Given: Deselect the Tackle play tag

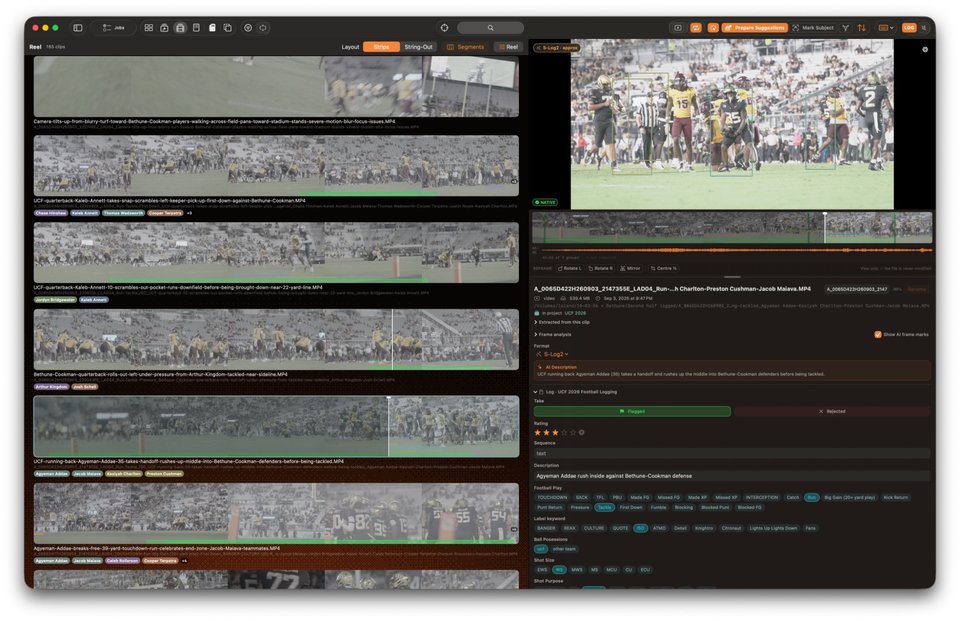Looking at the screenshot, I should pos(604,507).
